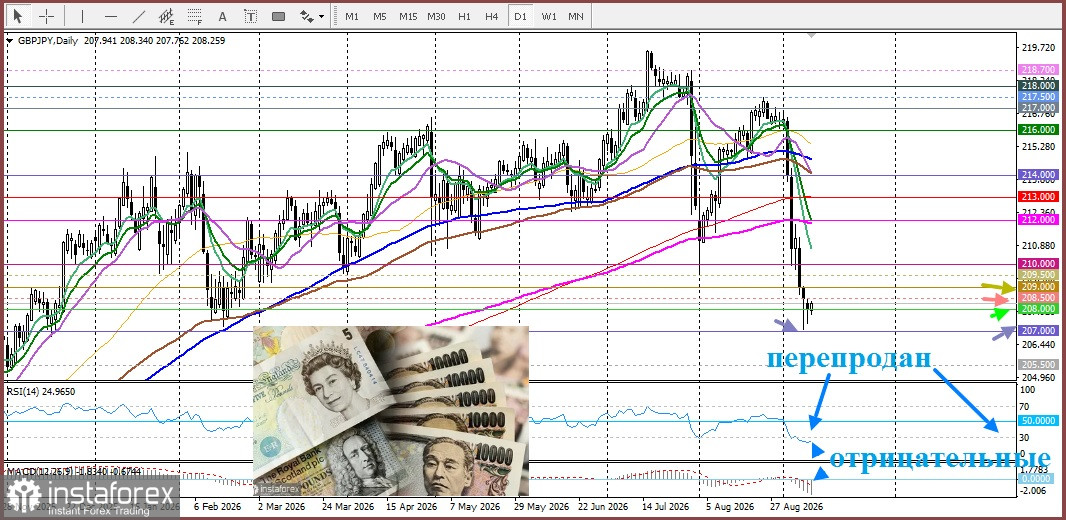Click the 212.000 magenta price level label

coord(1038,220)
